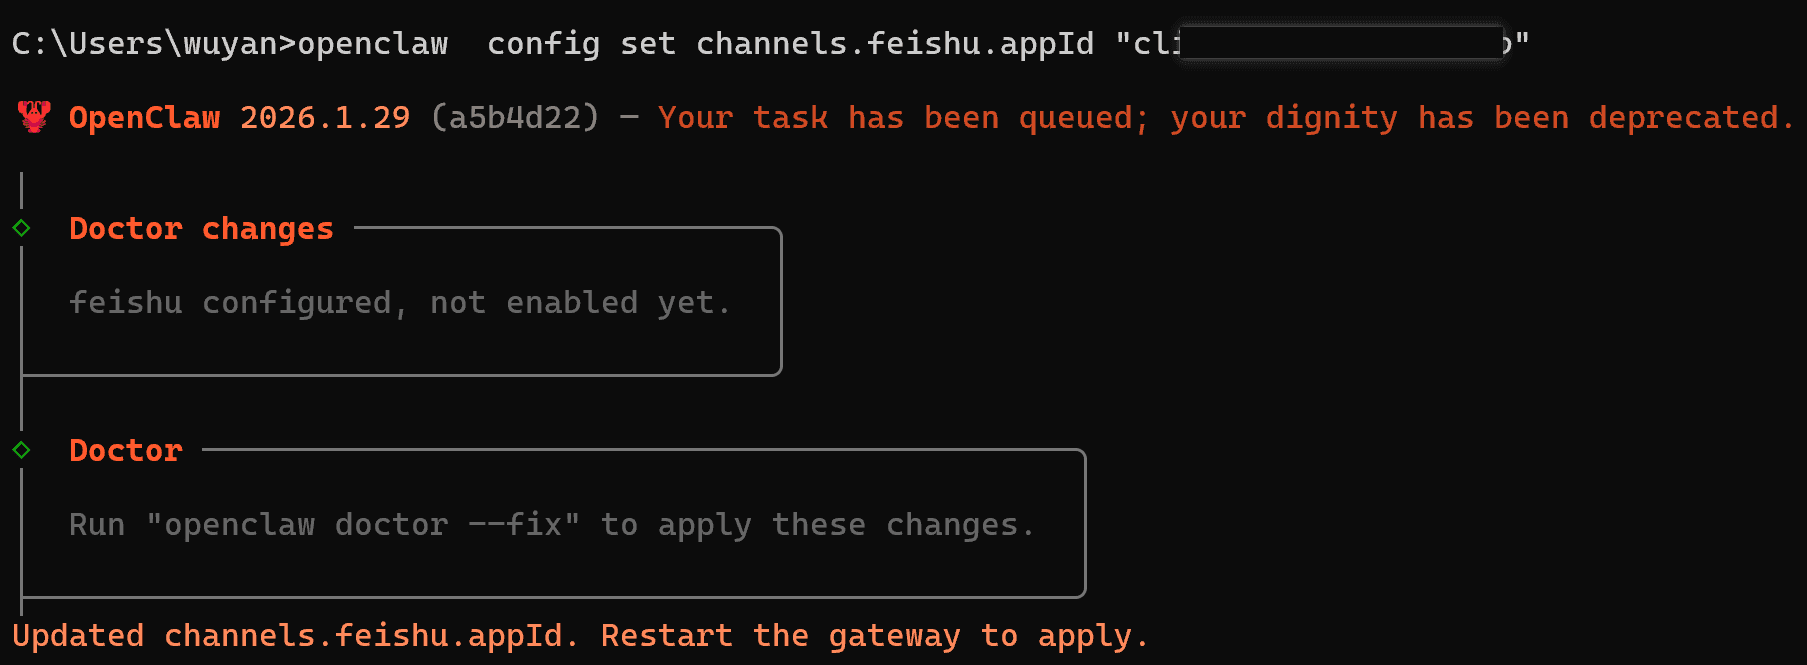Click the 'Doctor changes' section heading
The width and height of the screenshot is (1807, 665).
click(x=201, y=229)
